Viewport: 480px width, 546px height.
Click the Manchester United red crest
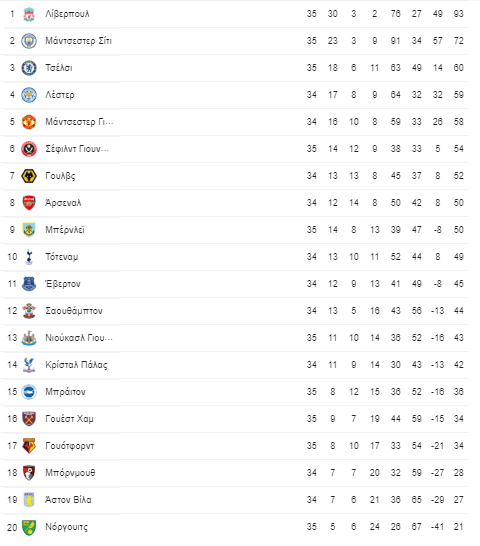[x=29, y=122]
